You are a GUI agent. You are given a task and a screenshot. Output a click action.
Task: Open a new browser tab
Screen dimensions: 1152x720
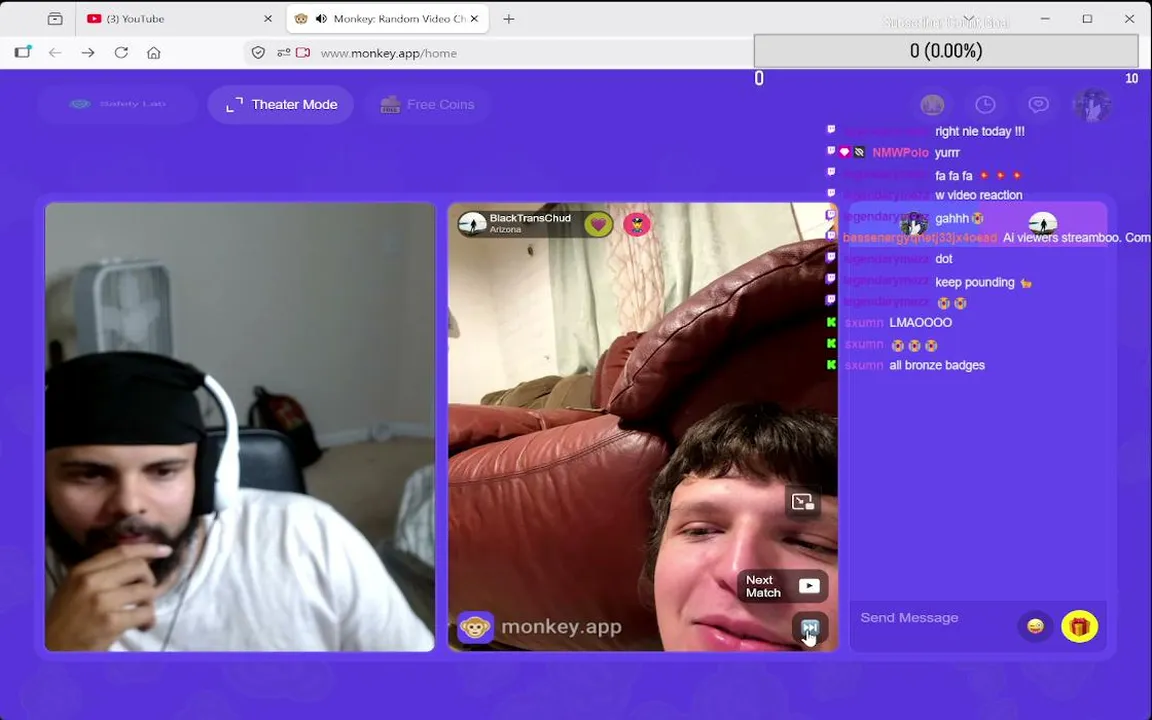508,19
